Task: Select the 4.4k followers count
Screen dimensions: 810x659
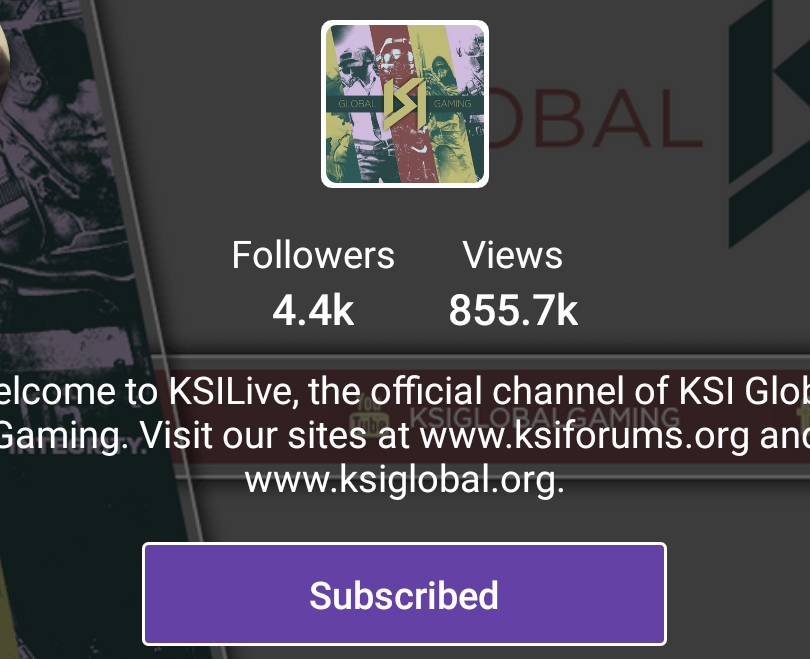Action: [313, 310]
